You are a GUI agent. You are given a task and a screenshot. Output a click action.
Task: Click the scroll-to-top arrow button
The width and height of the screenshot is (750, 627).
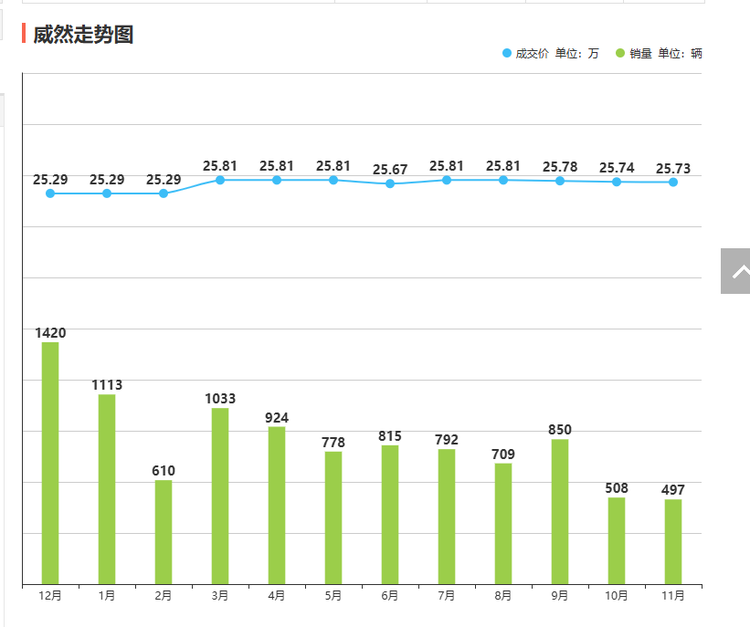coord(736,271)
